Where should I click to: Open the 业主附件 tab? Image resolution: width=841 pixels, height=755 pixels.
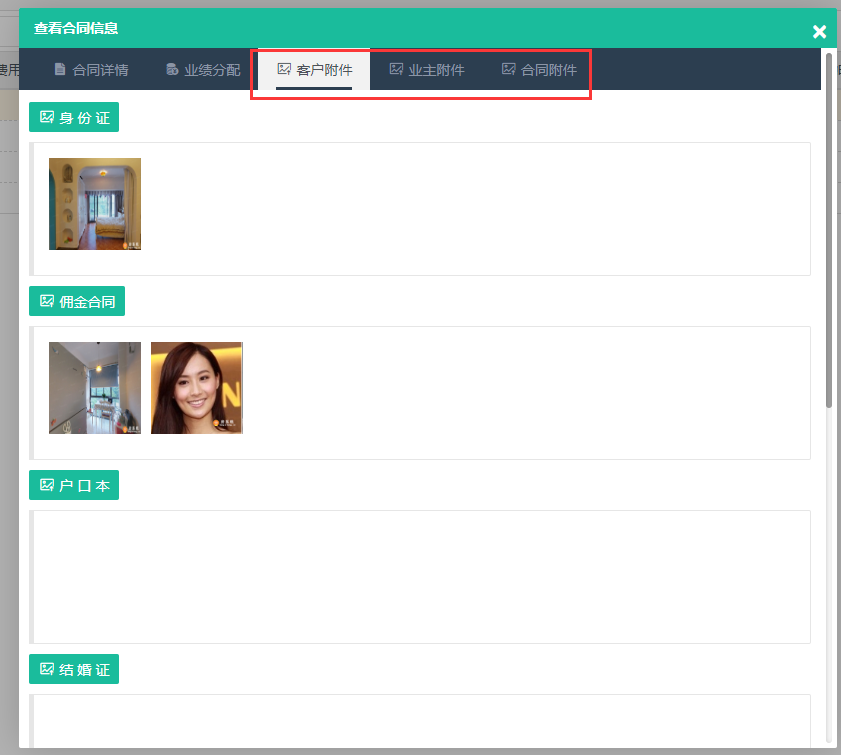pos(426,70)
